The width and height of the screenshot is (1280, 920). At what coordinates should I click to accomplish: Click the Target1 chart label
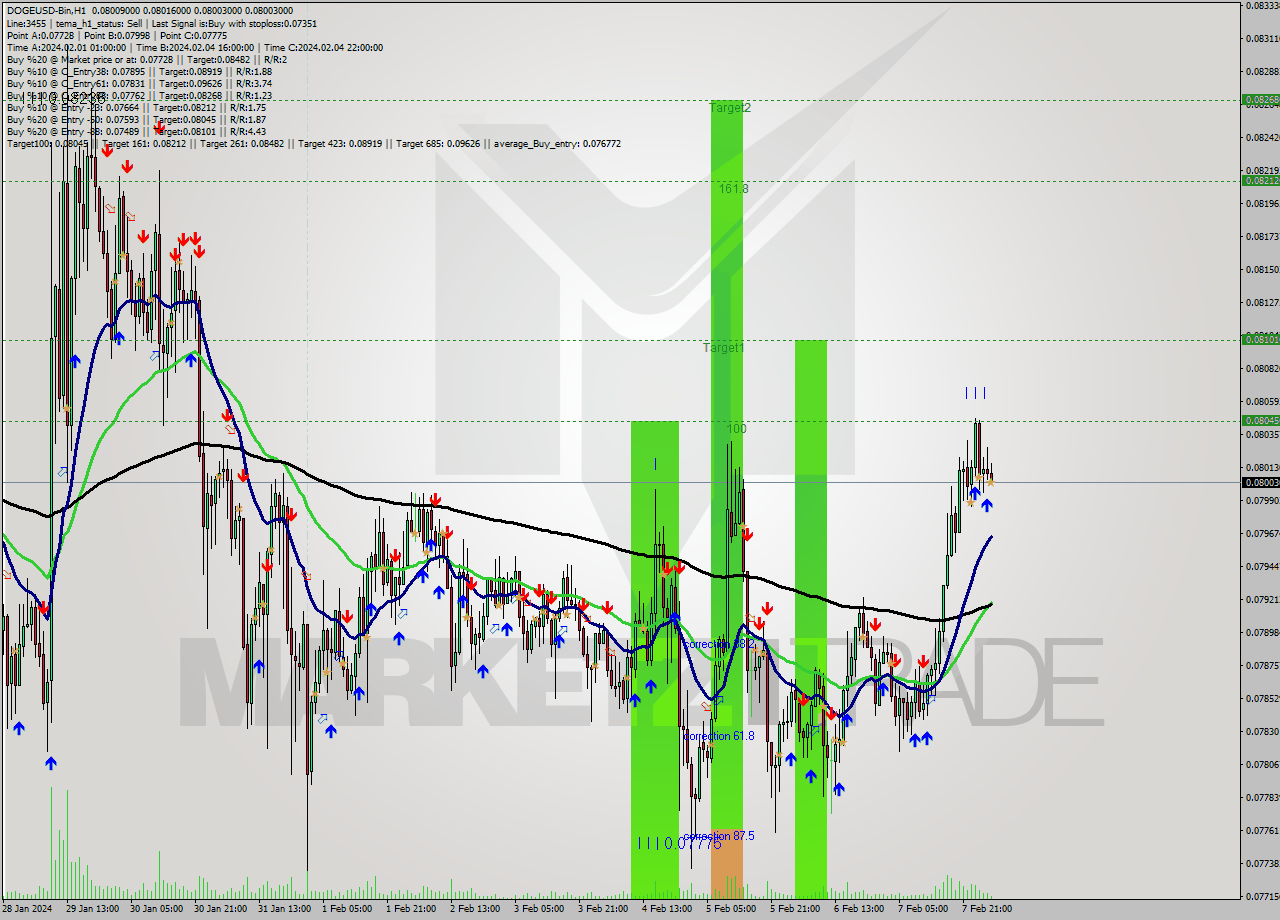[x=723, y=348]
